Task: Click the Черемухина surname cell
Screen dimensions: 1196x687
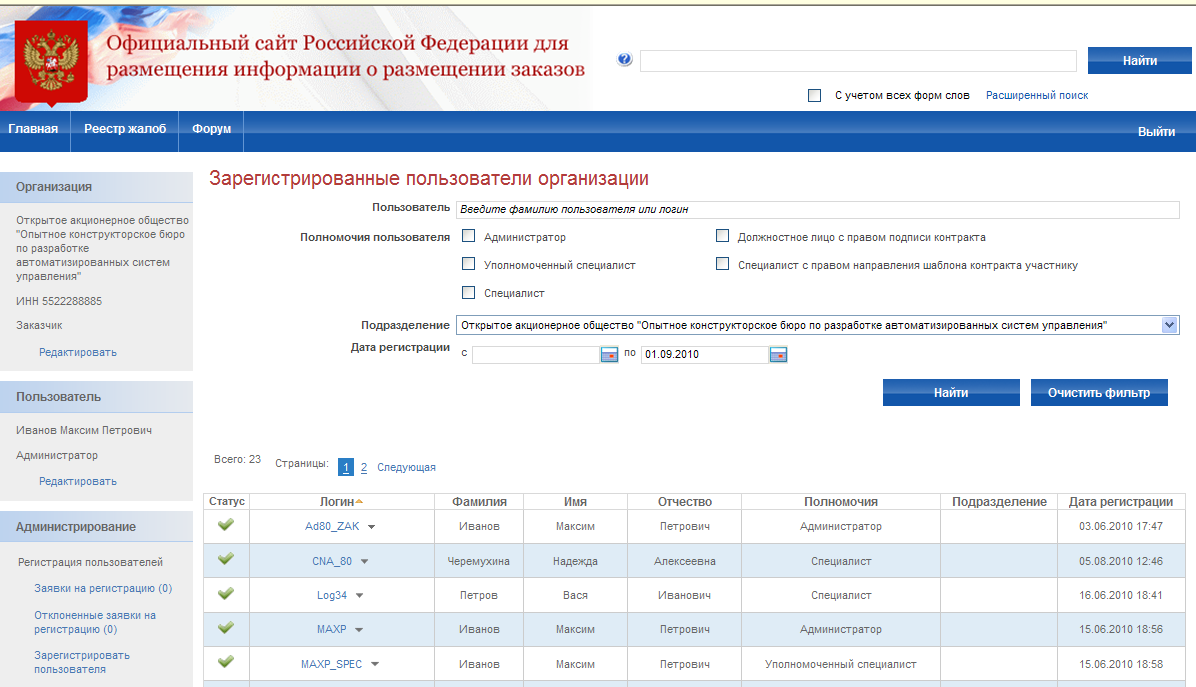Action: [478, 561]
